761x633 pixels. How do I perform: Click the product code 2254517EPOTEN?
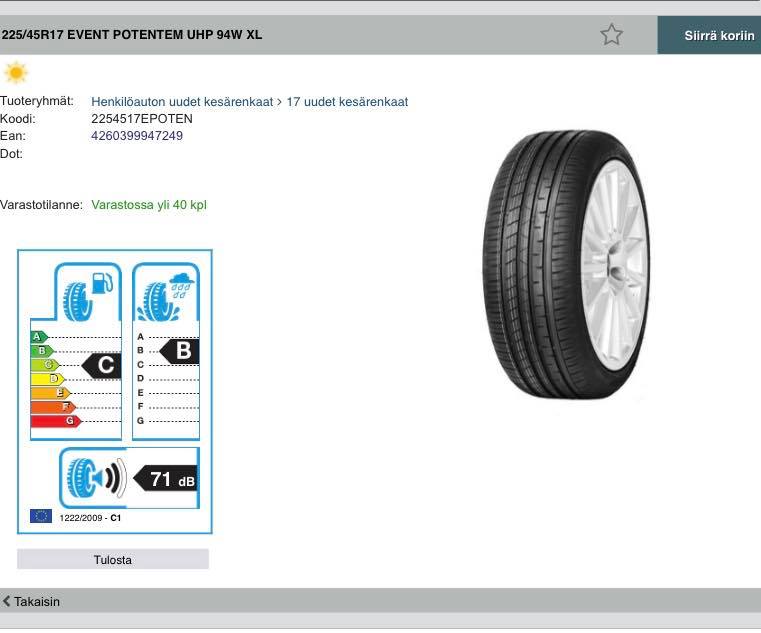[142, 119]
